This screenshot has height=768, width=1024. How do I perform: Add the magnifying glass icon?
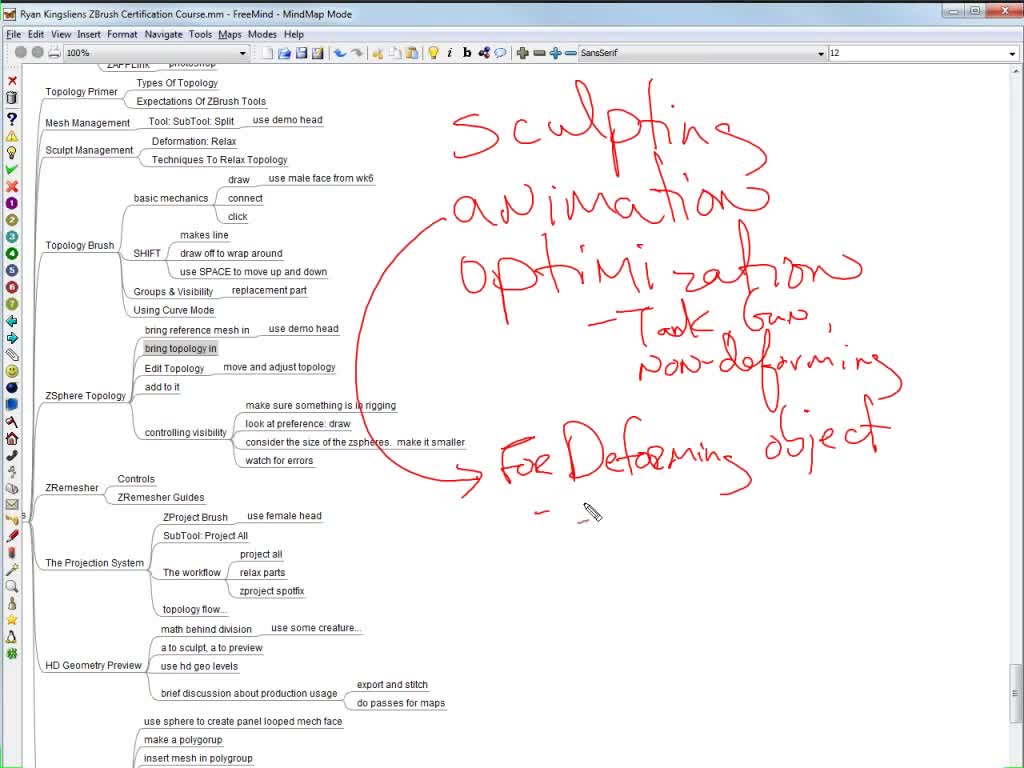[12, 586]
